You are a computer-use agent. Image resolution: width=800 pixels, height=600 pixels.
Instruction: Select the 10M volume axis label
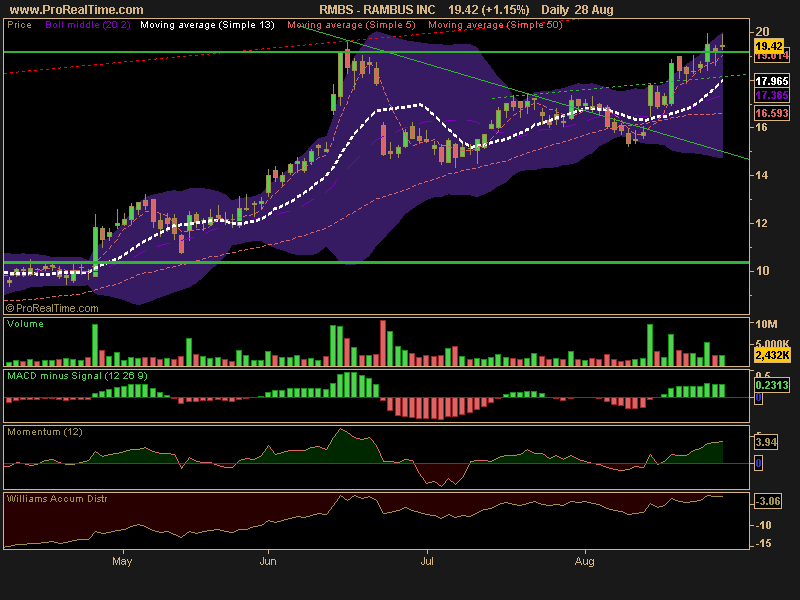pos(766,324)
